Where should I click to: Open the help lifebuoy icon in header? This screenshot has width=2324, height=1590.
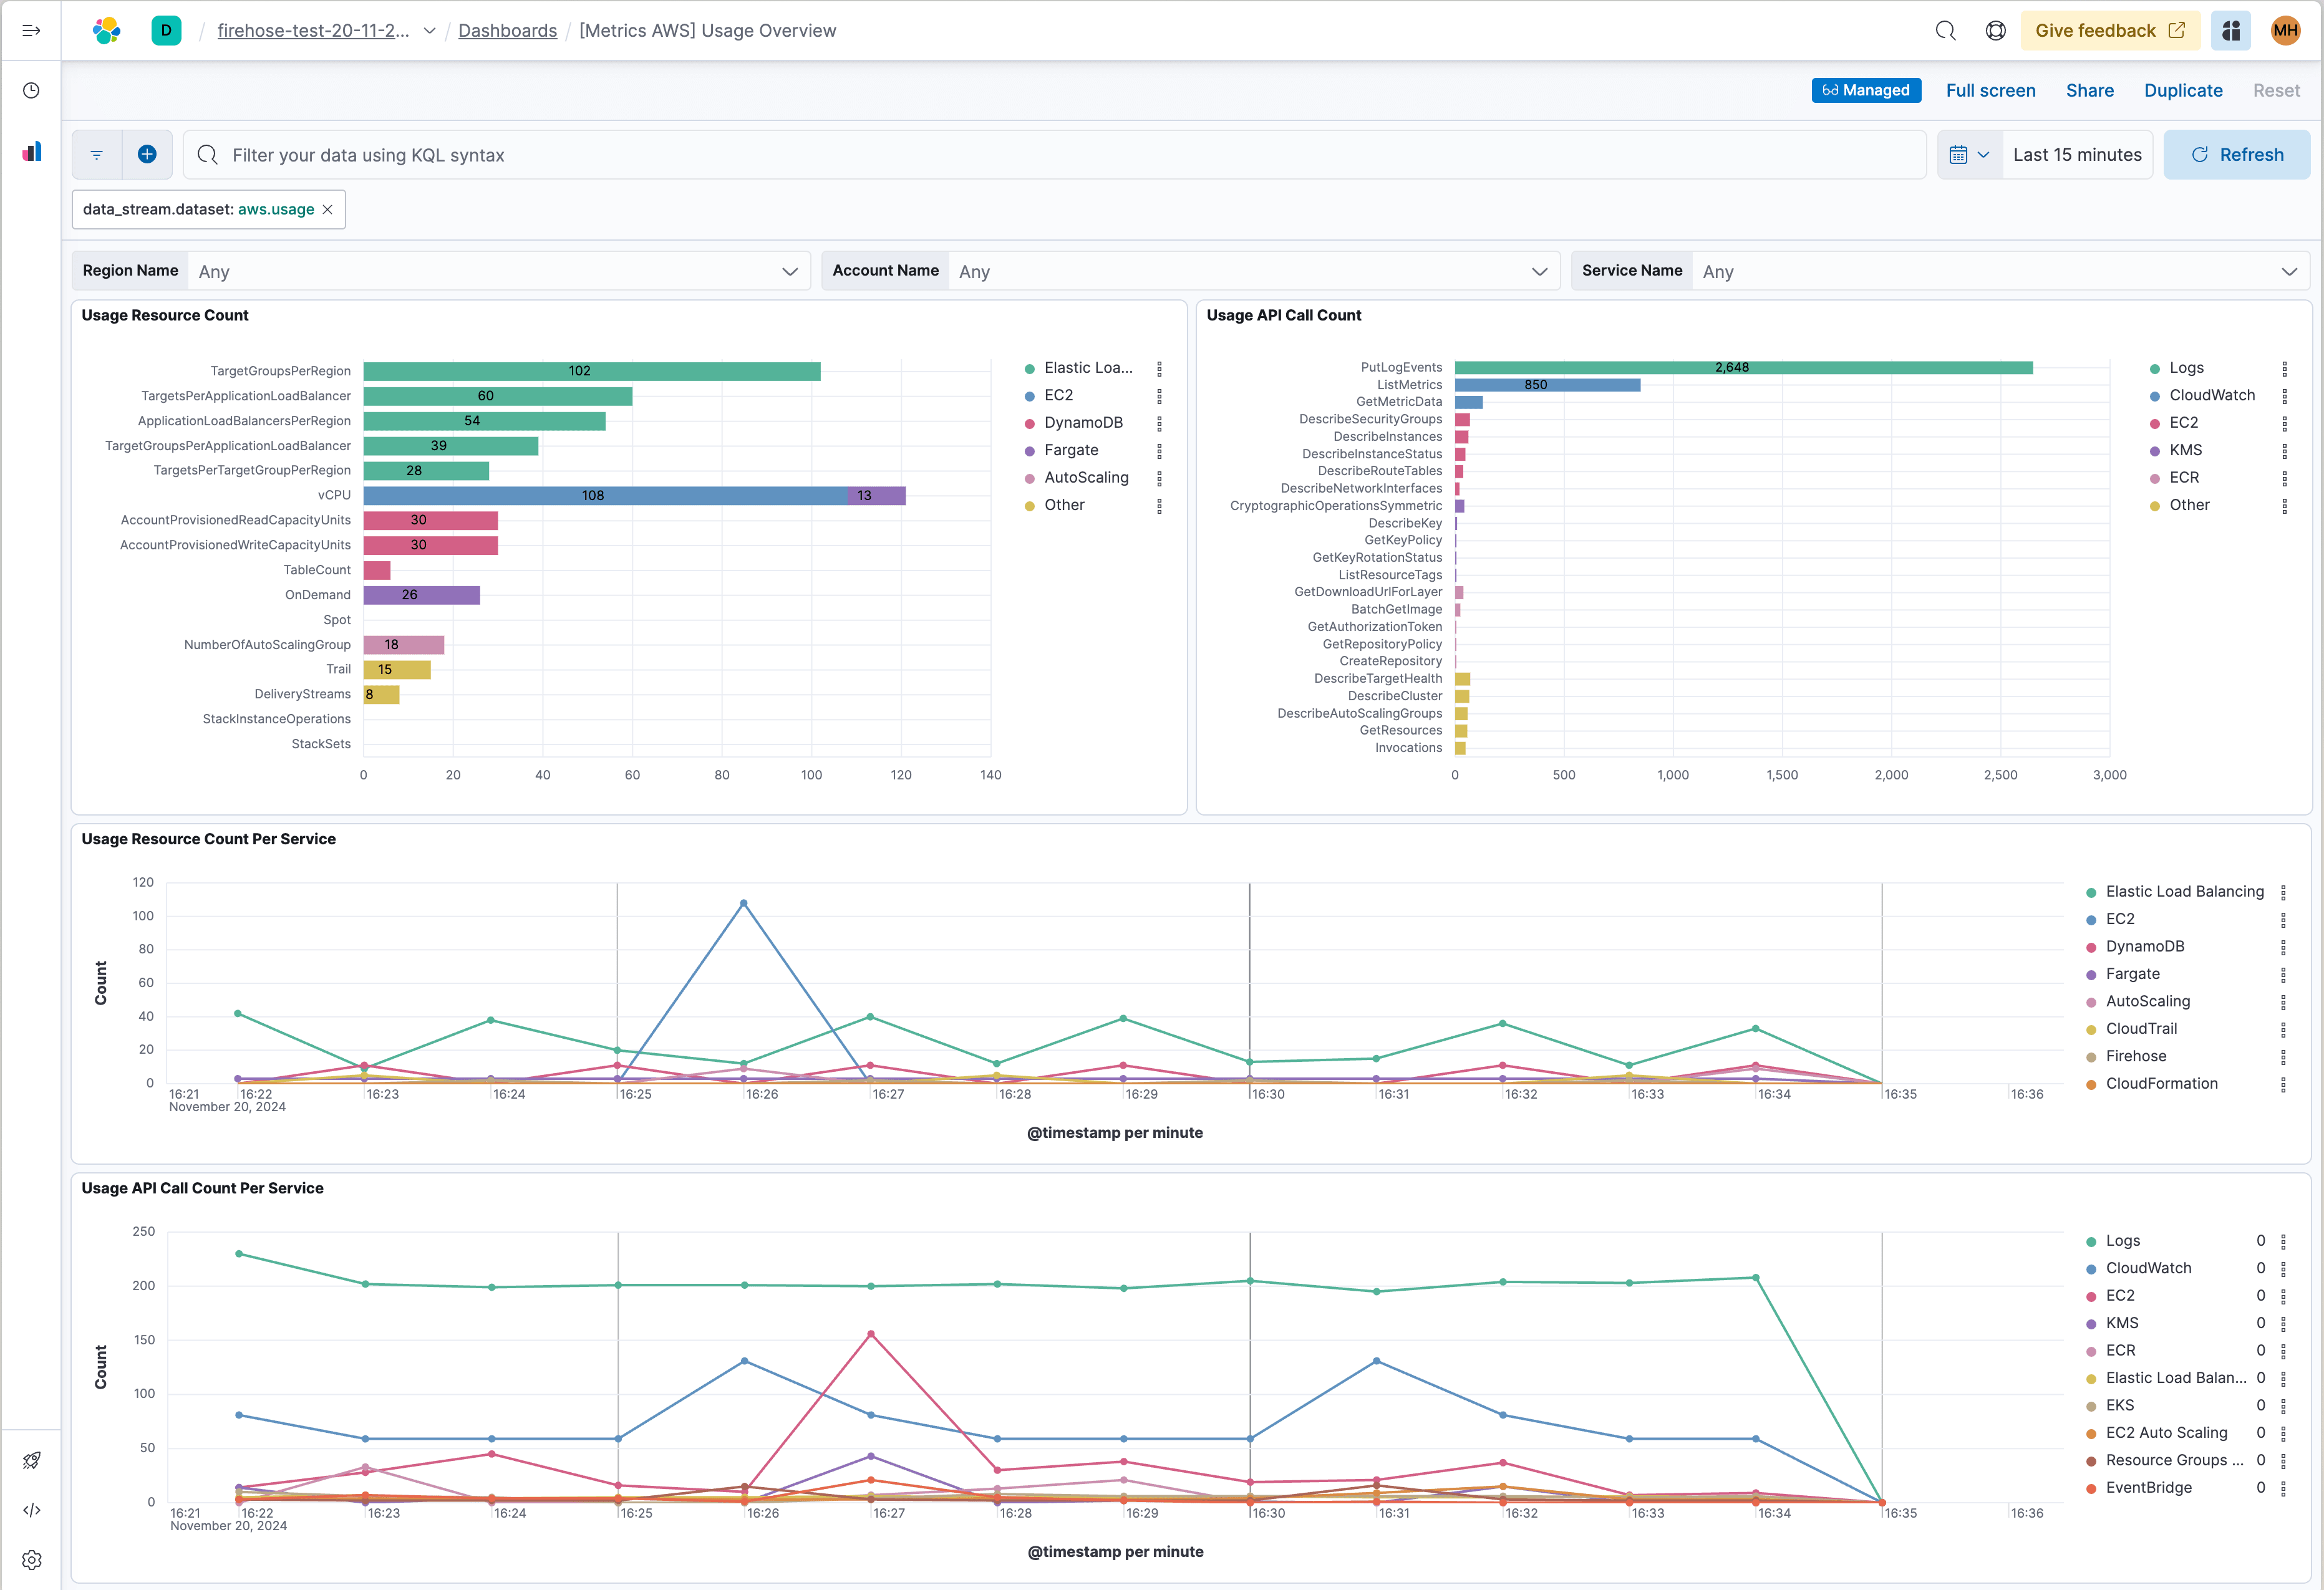coord(1996,30)
